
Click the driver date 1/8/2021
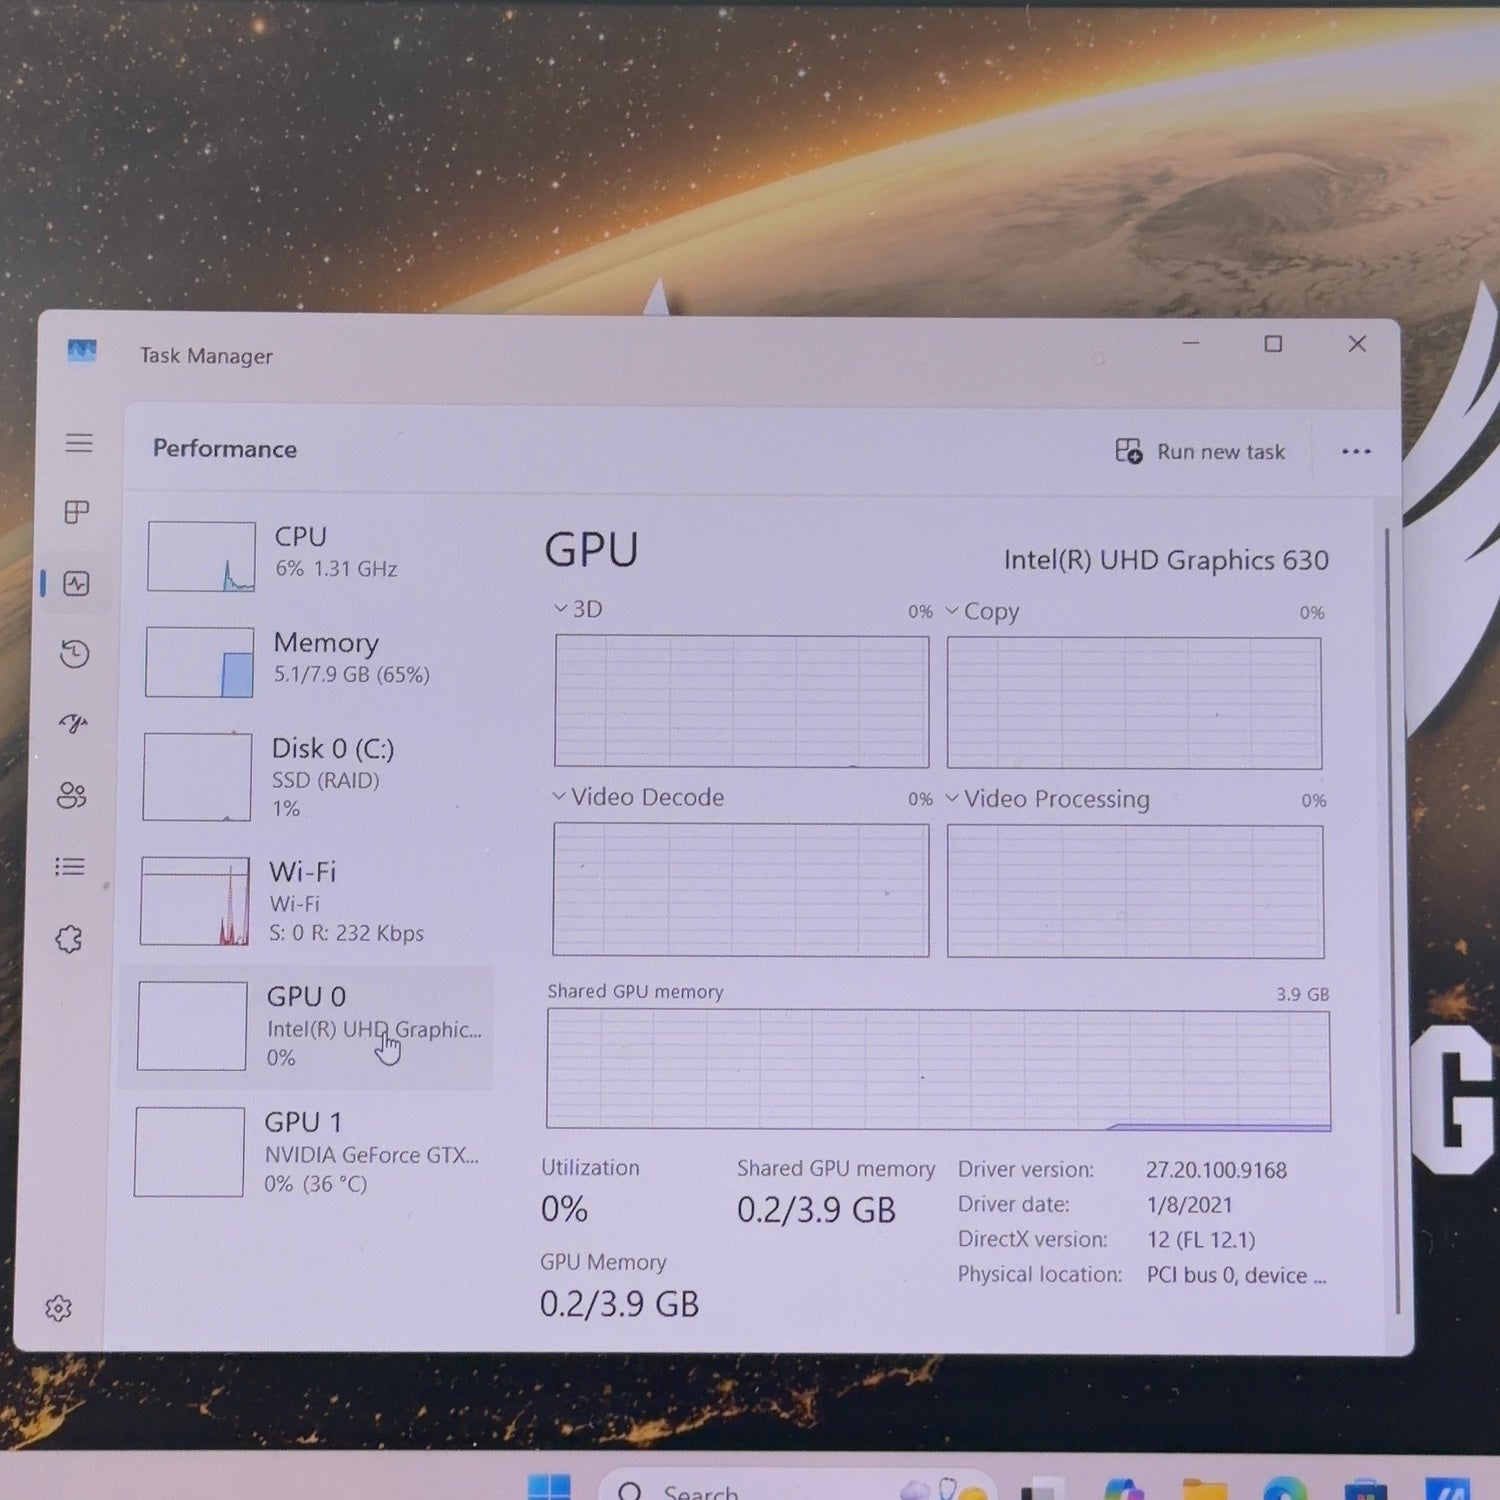[1190, 1205]
